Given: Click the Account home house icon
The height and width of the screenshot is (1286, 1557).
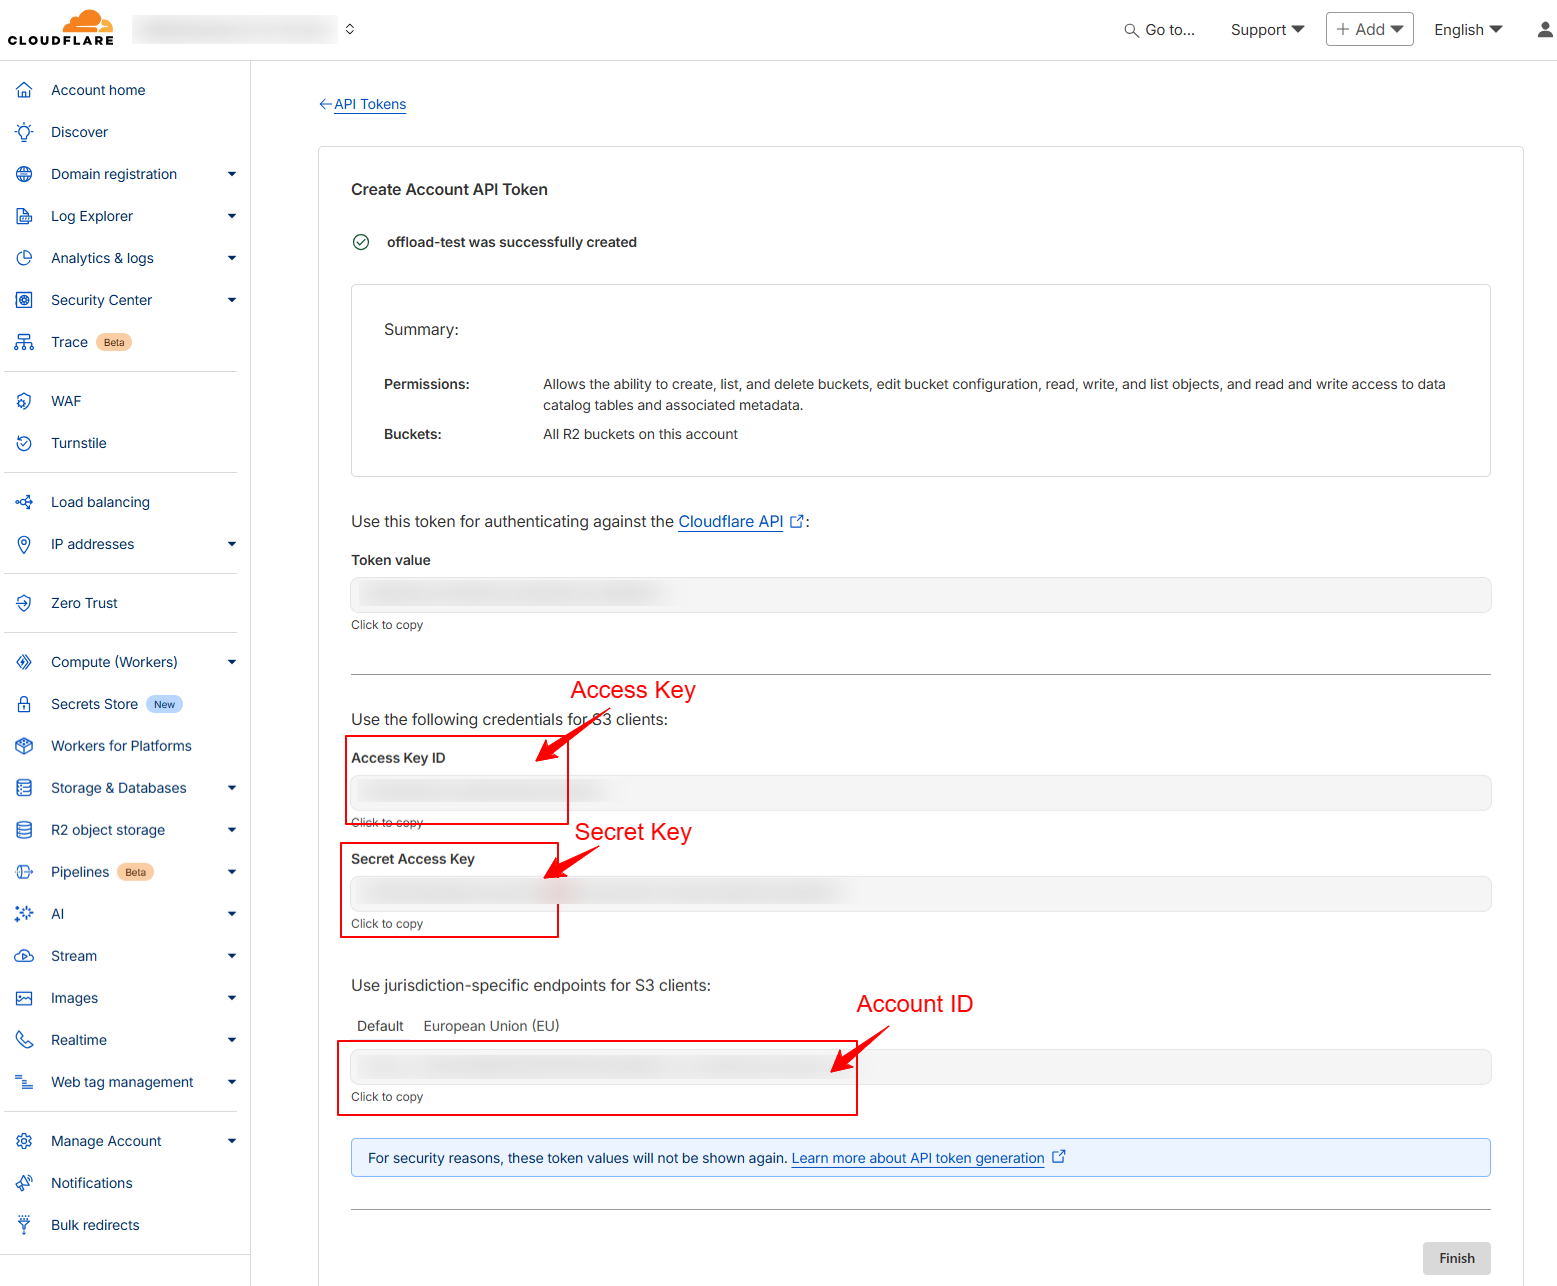Looking at the screenshot, I should coord(24,90).
